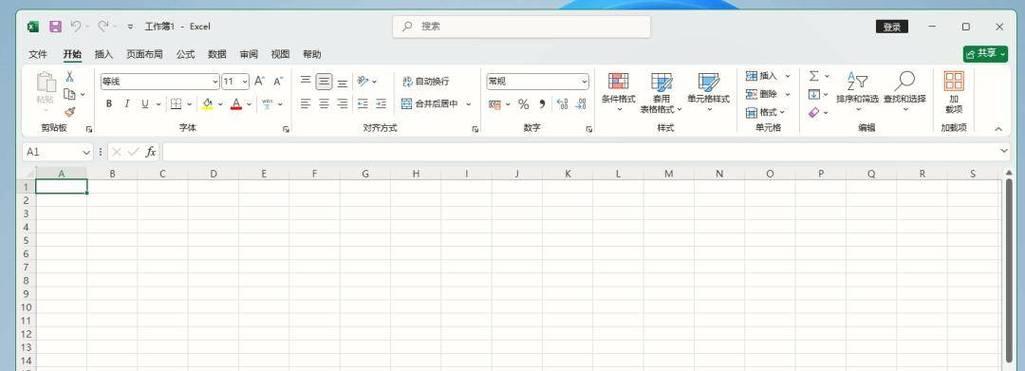
Task: Increase font size with larger A icon
Action: pos(260,82)
